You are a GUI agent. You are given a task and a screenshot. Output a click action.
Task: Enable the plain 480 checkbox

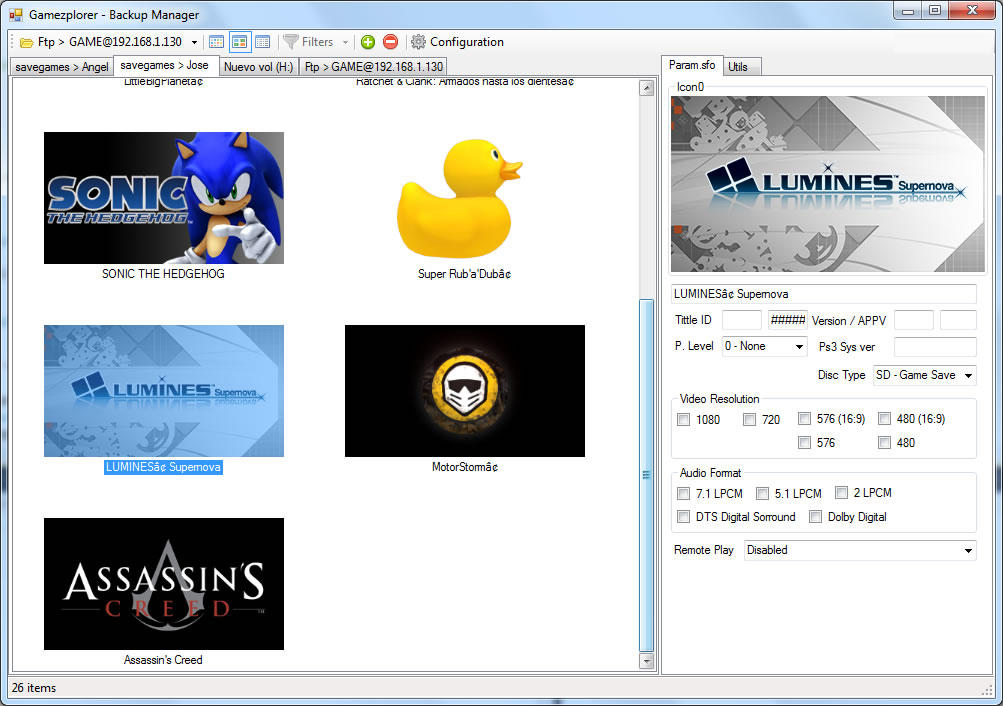pos(885,443)
